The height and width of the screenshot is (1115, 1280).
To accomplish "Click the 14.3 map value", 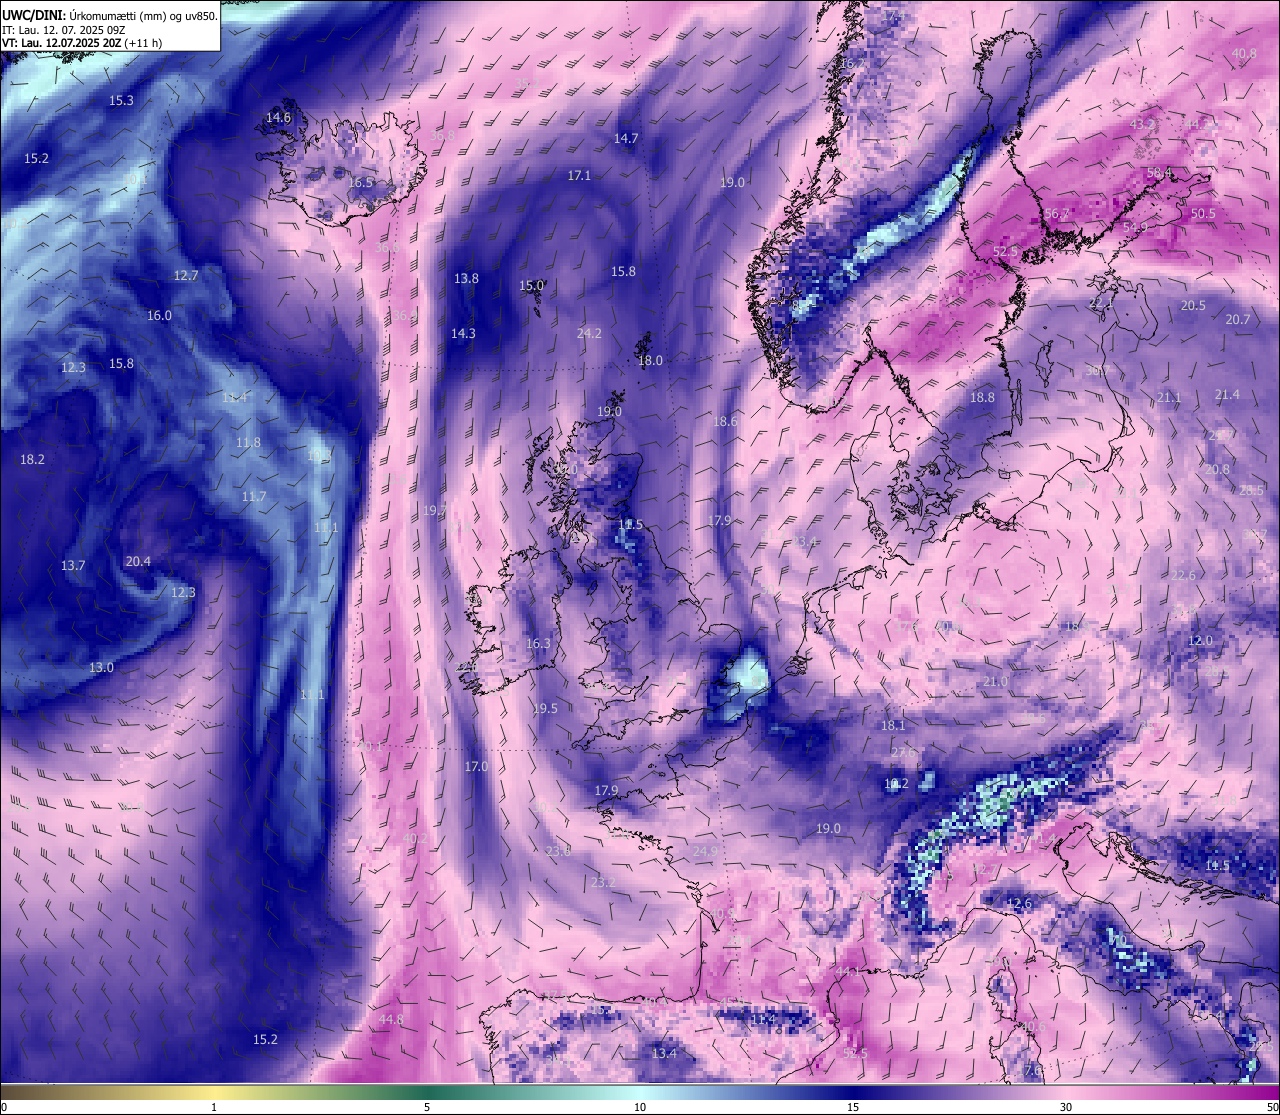I will tap(463, 333).
